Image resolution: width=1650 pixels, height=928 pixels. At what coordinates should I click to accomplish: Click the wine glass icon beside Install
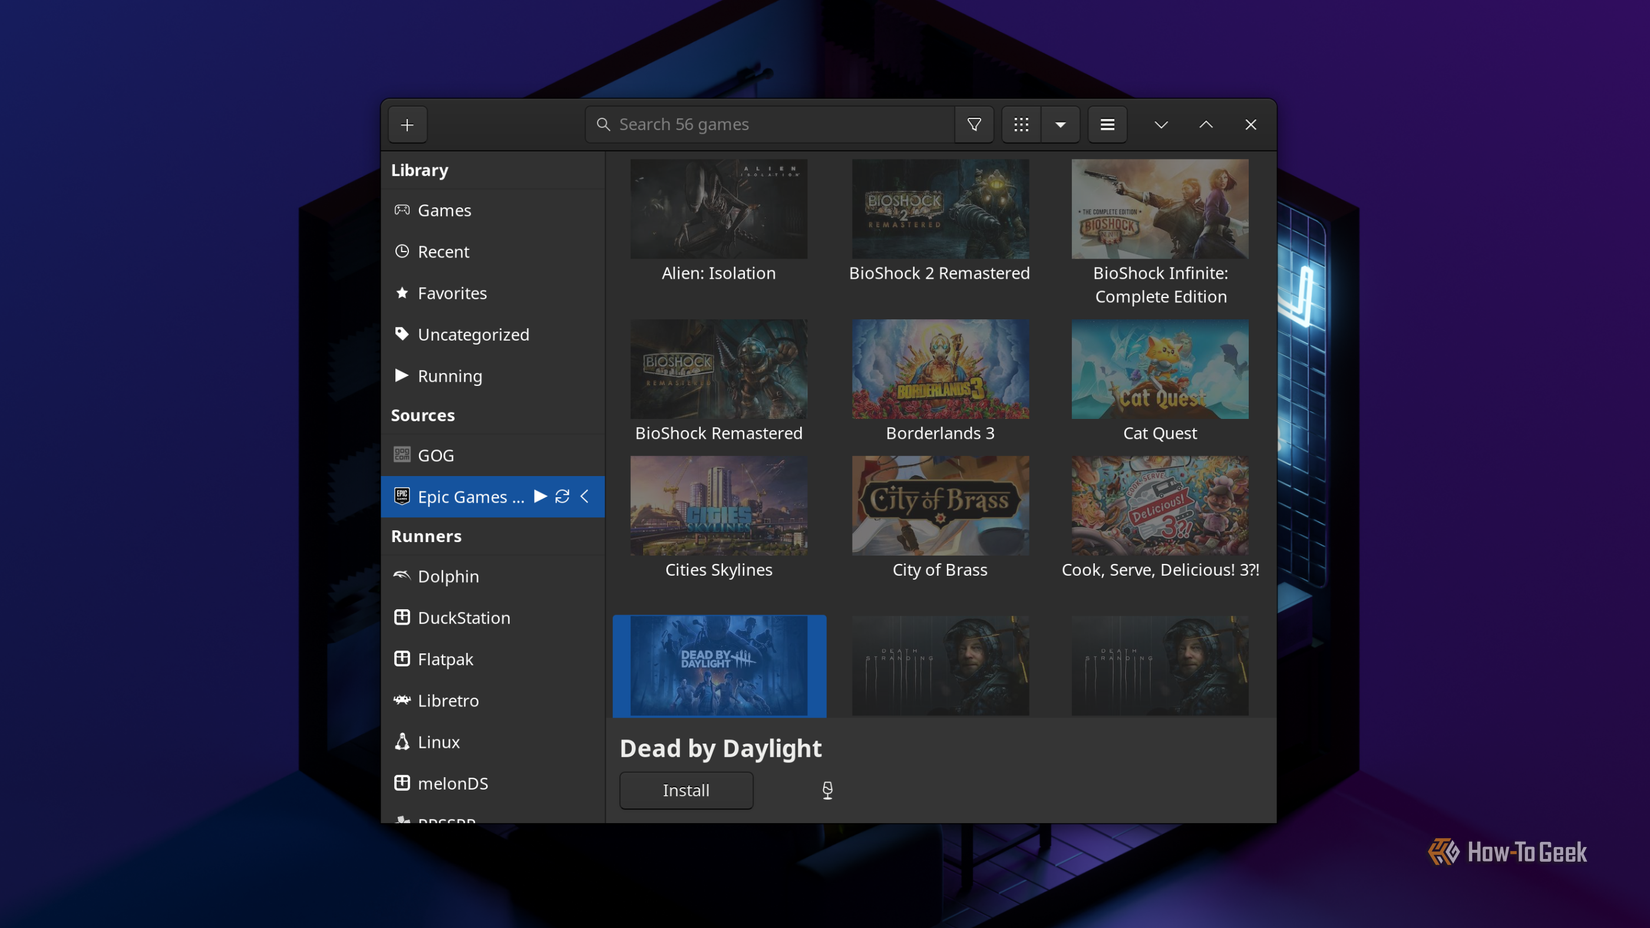(x=827, y=789)
